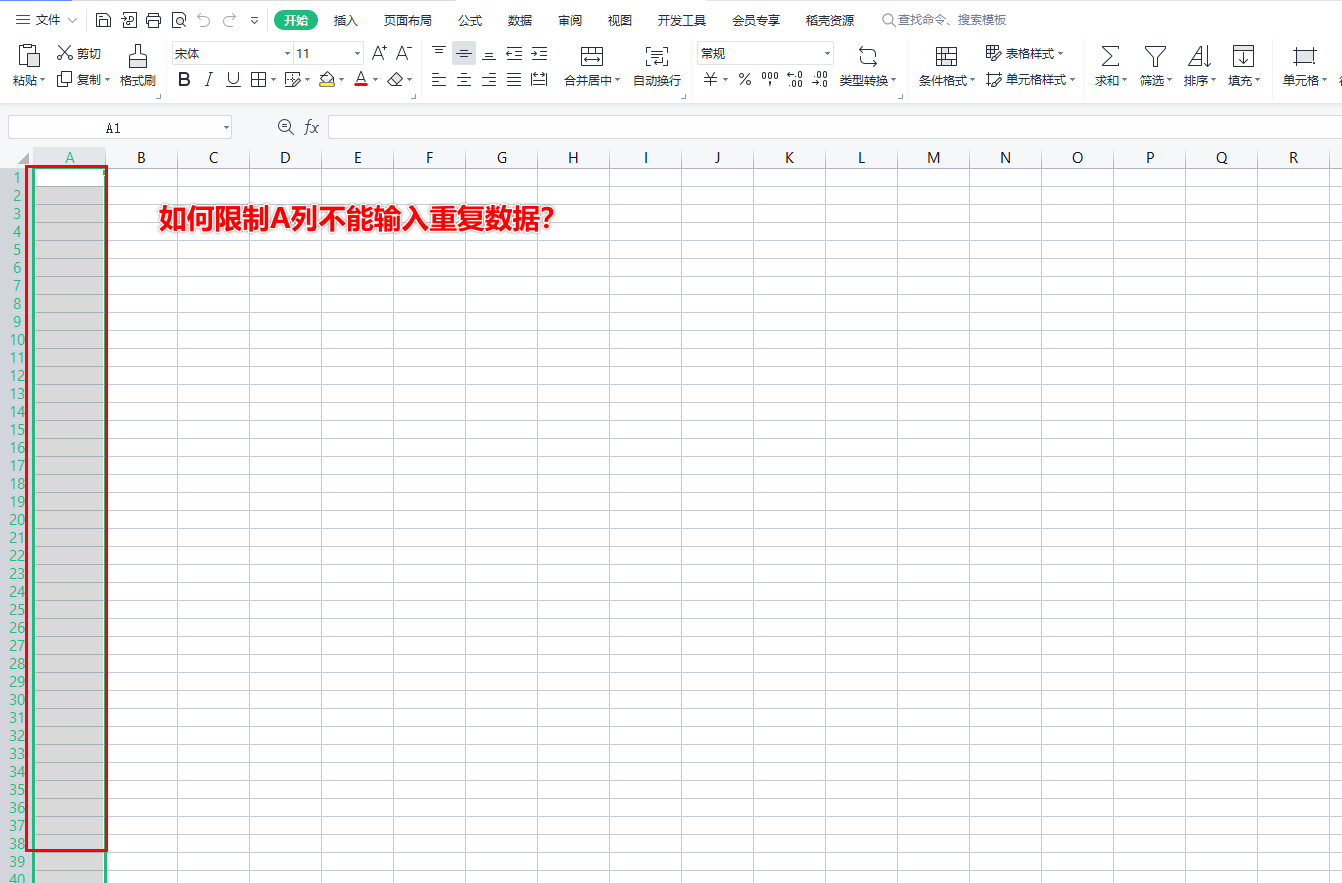Click the eraser Clear icon

[x=396, y=80]
